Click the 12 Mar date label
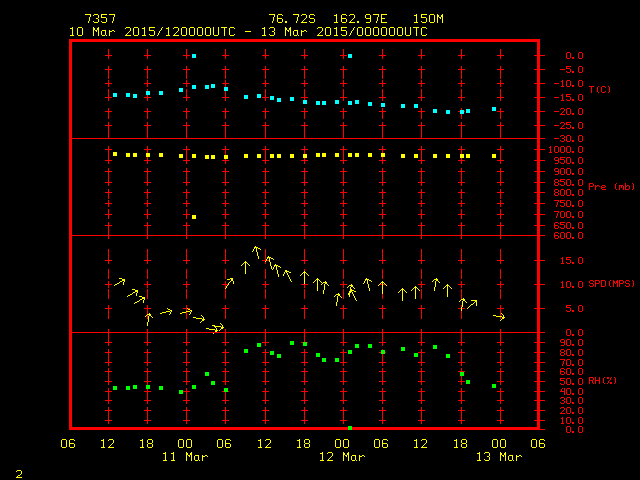The height and width of the screenshot is (480, 640). [x=341, y=457]
